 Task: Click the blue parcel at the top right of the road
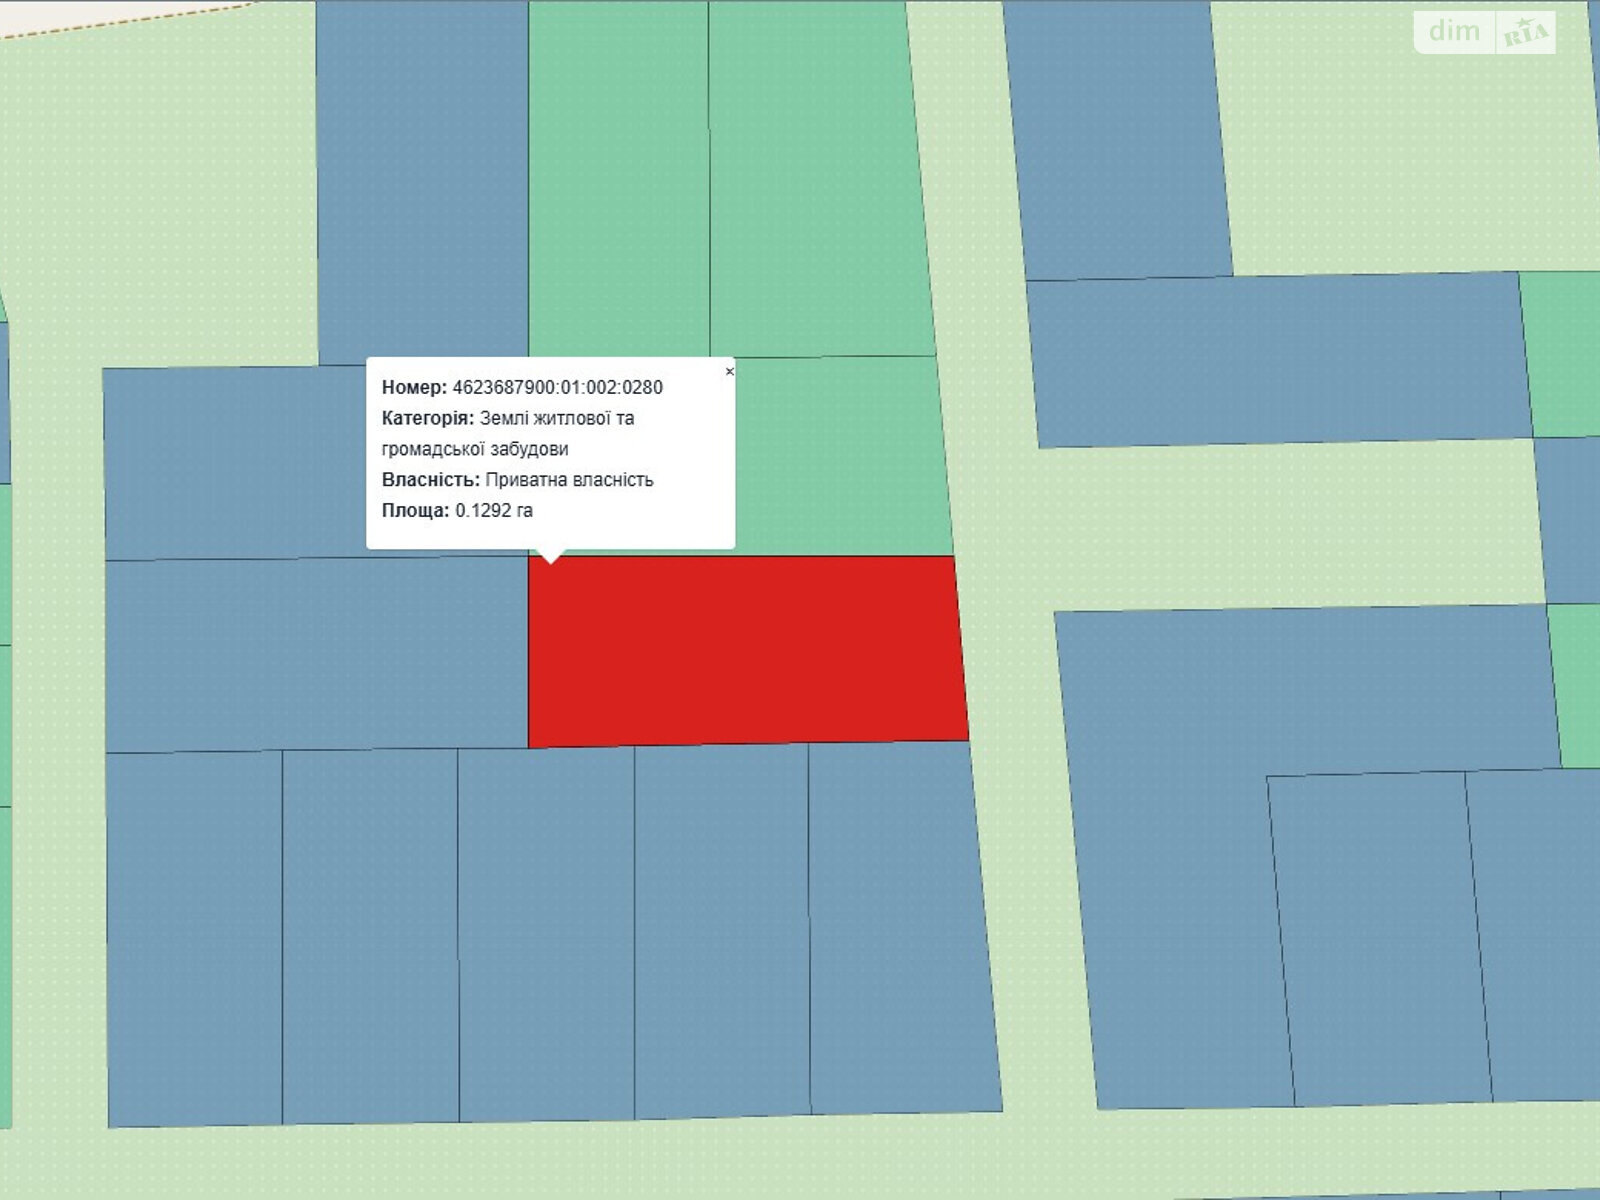click(1115, 140)
